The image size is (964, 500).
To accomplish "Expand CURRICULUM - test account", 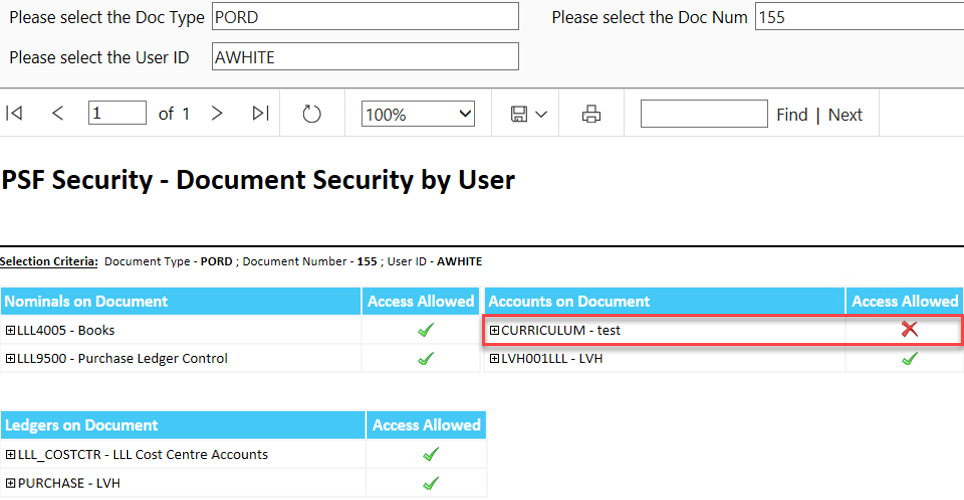I will pyautogui.click(x=494, y=330).
